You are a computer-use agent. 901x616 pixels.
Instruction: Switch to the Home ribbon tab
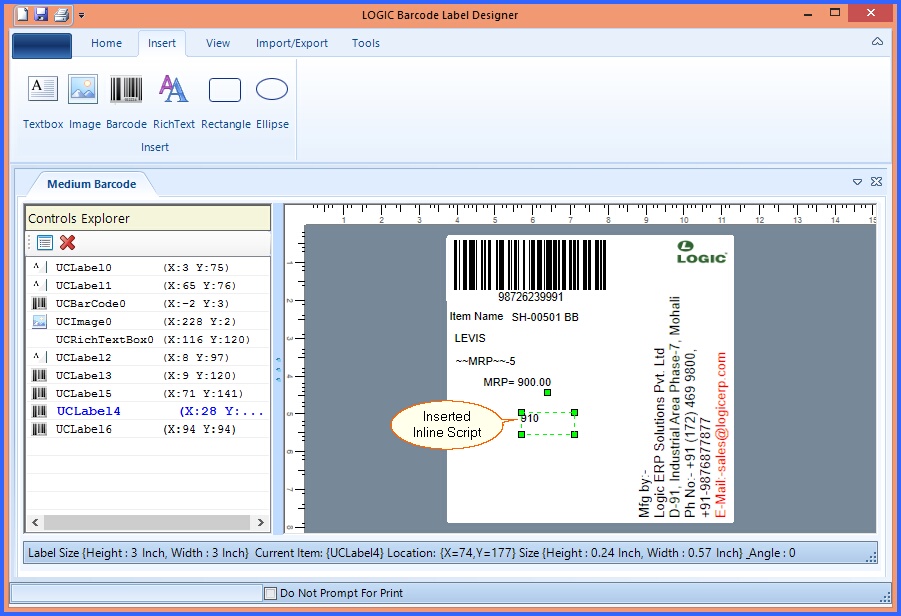point(106,43)
